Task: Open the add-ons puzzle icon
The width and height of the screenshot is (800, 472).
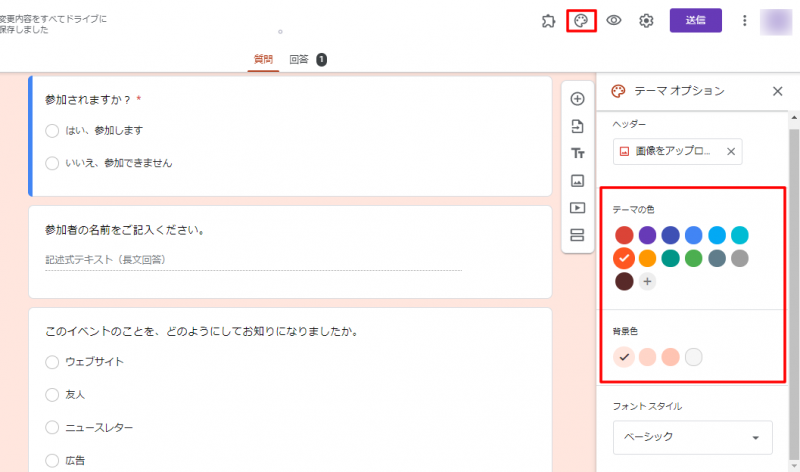Action: (548, 21)
